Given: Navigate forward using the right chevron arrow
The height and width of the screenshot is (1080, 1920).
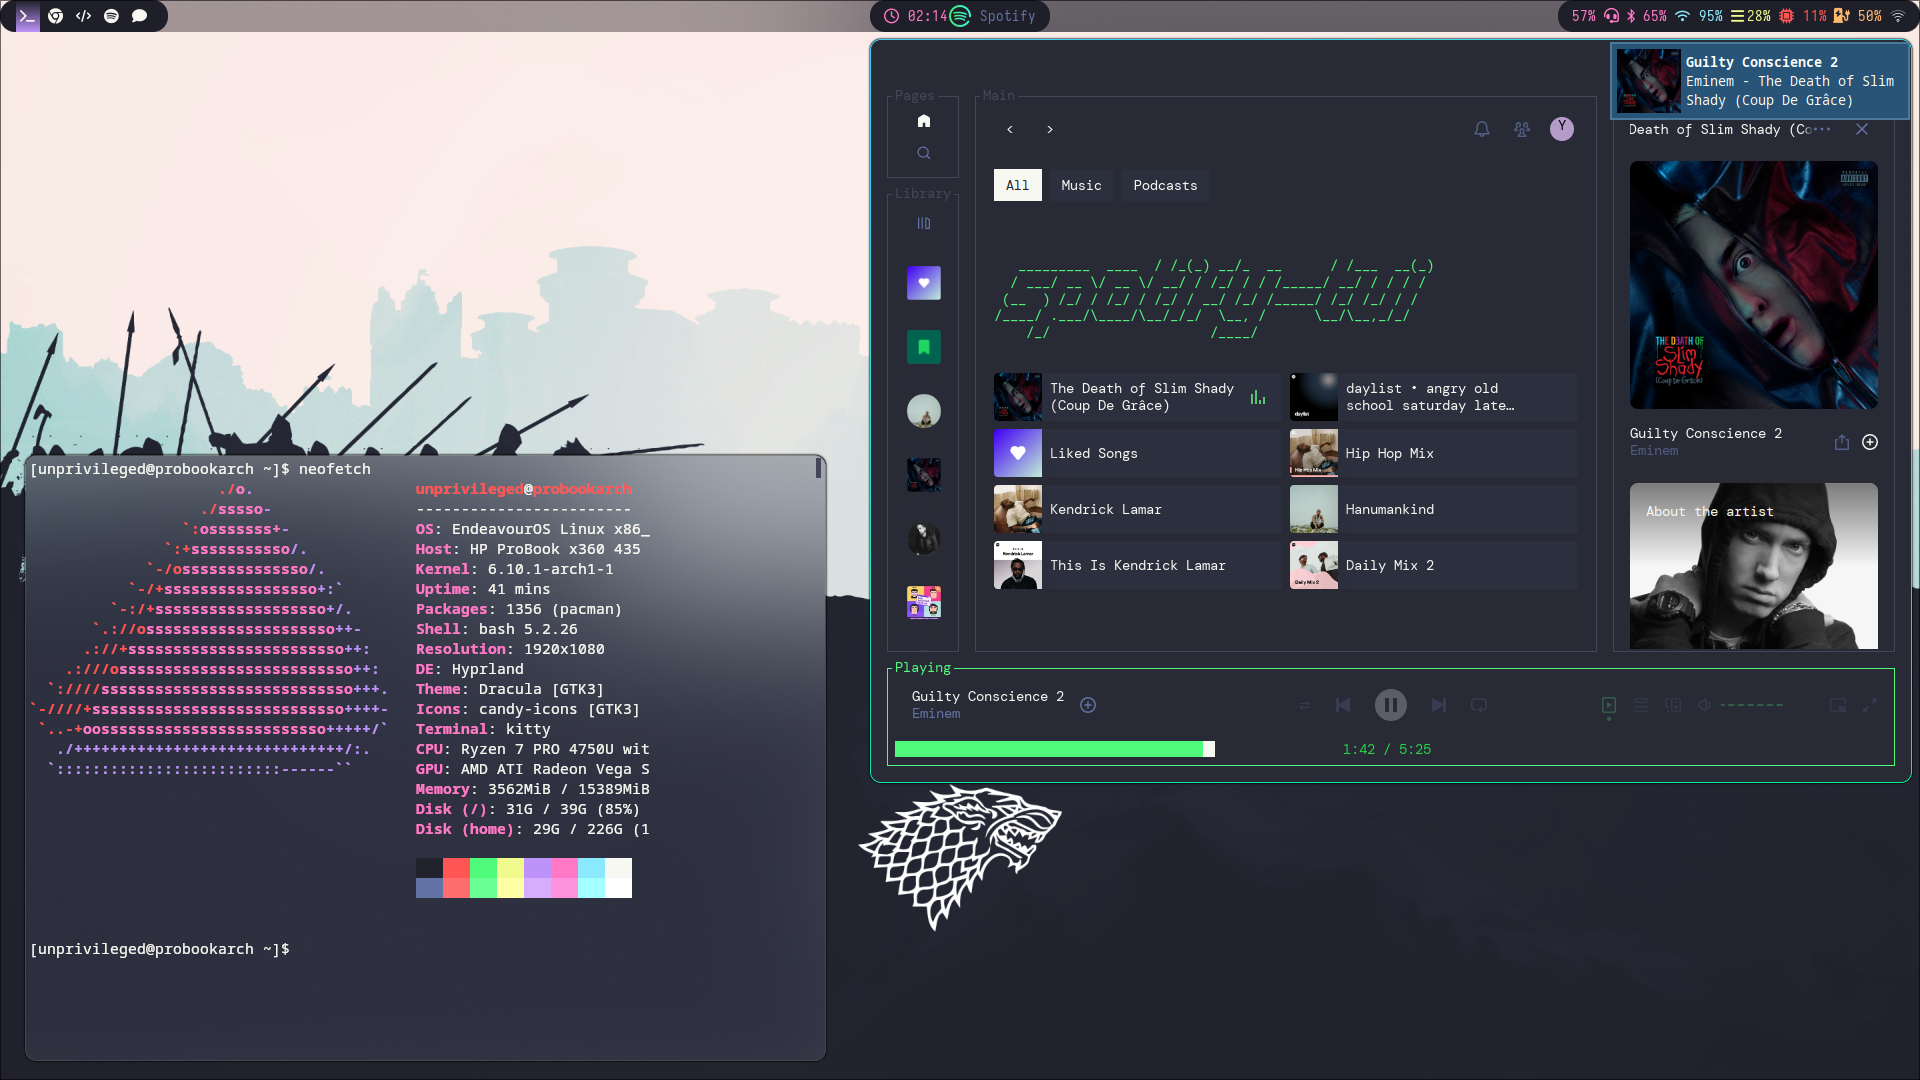Looking at the screenshot, I should (1050, 129).
